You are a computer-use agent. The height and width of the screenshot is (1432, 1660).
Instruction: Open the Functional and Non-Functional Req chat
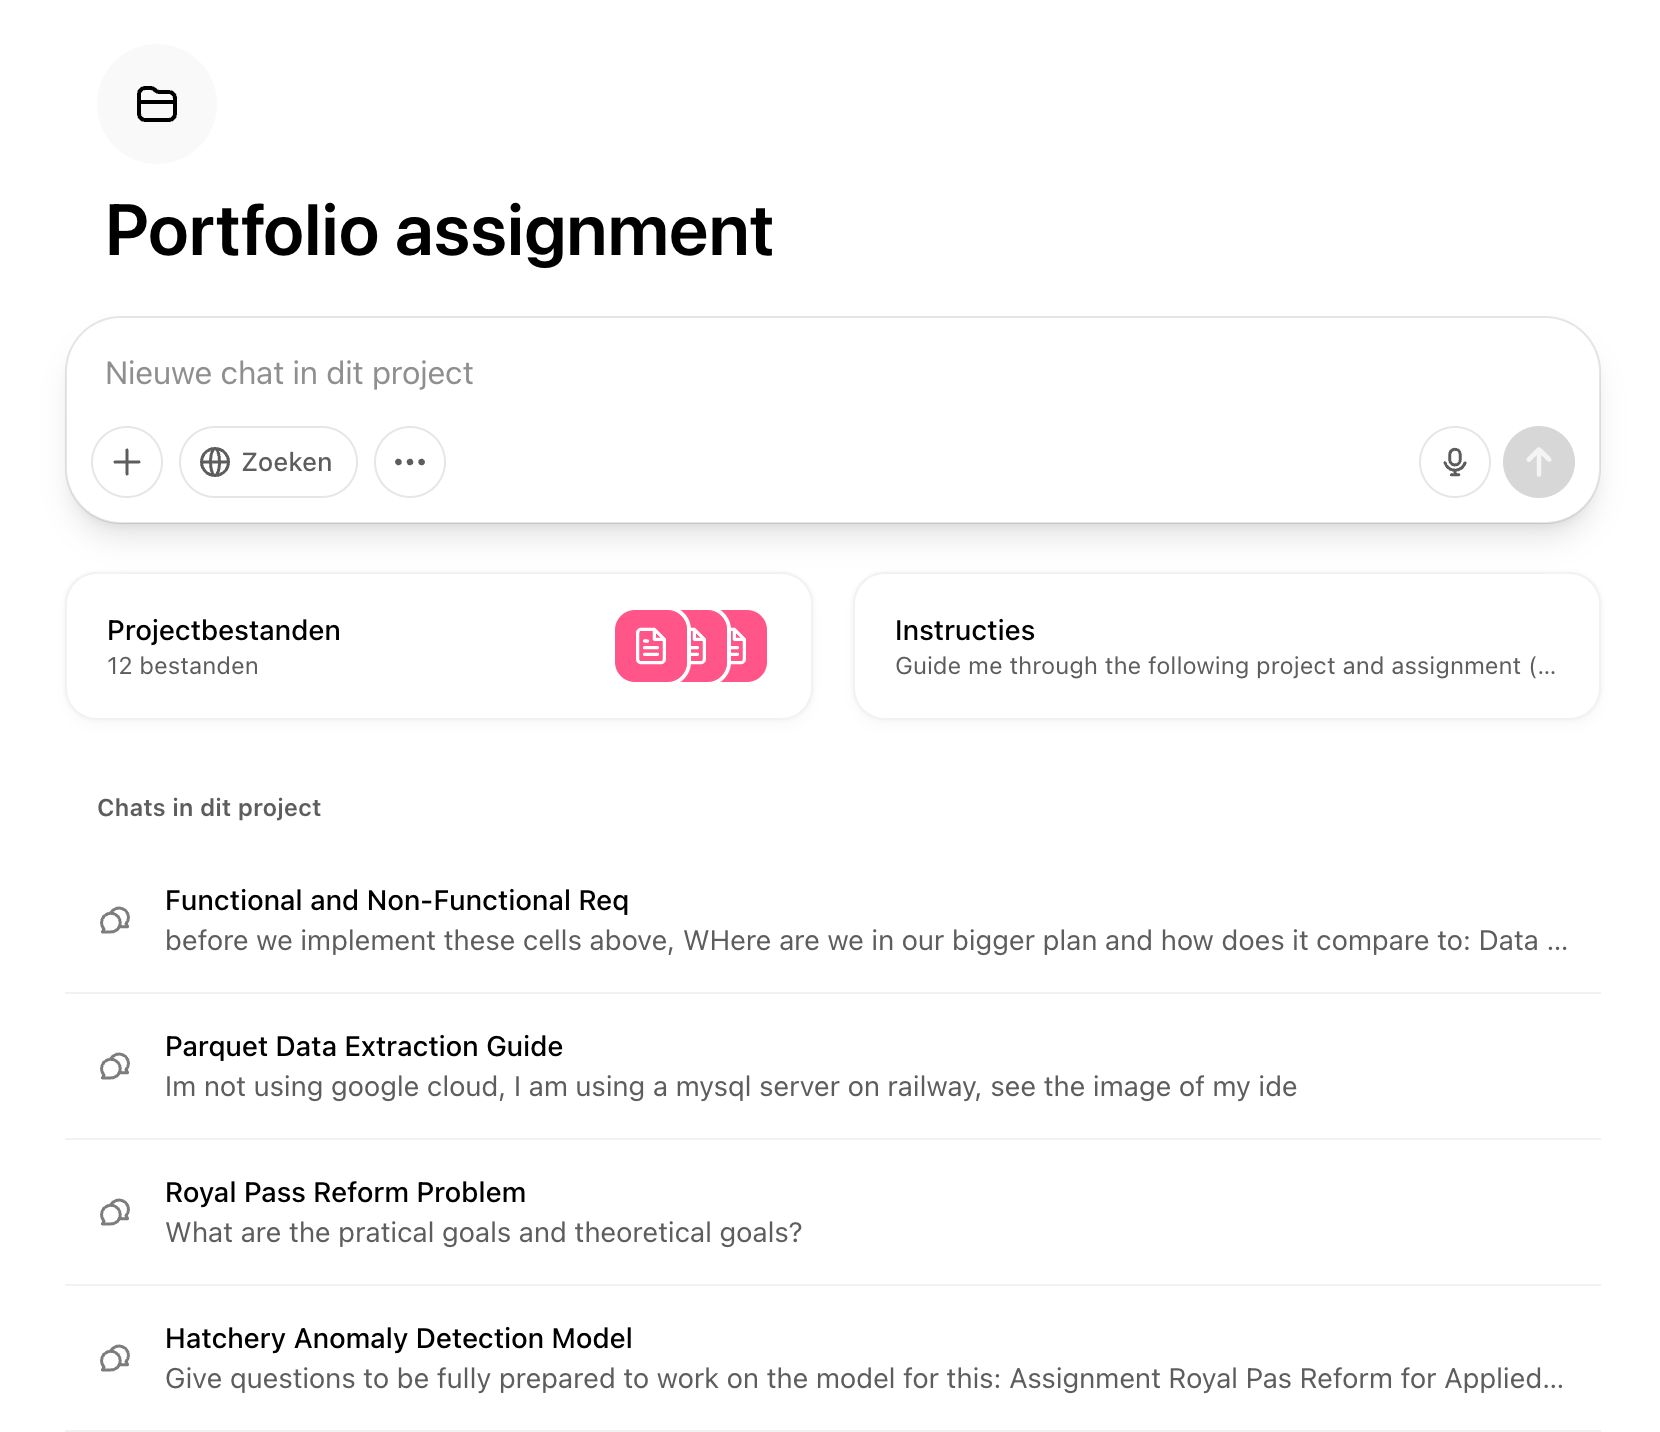pos(396,901)
